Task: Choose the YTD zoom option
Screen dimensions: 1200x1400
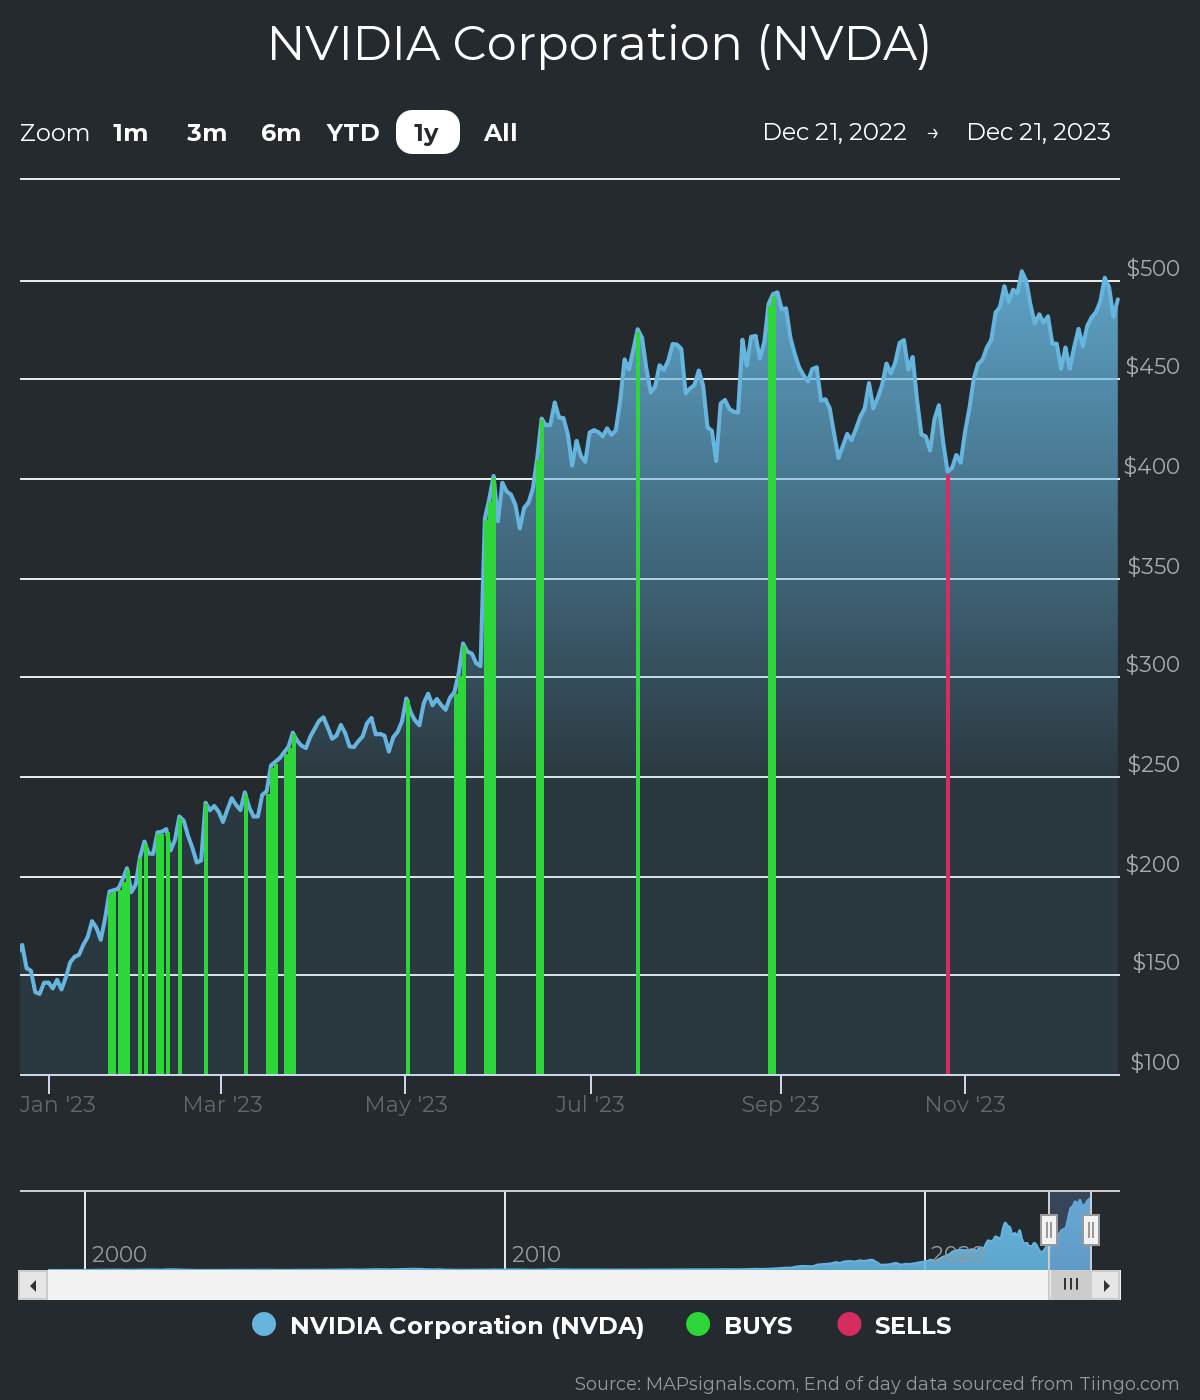Action: 353,133
